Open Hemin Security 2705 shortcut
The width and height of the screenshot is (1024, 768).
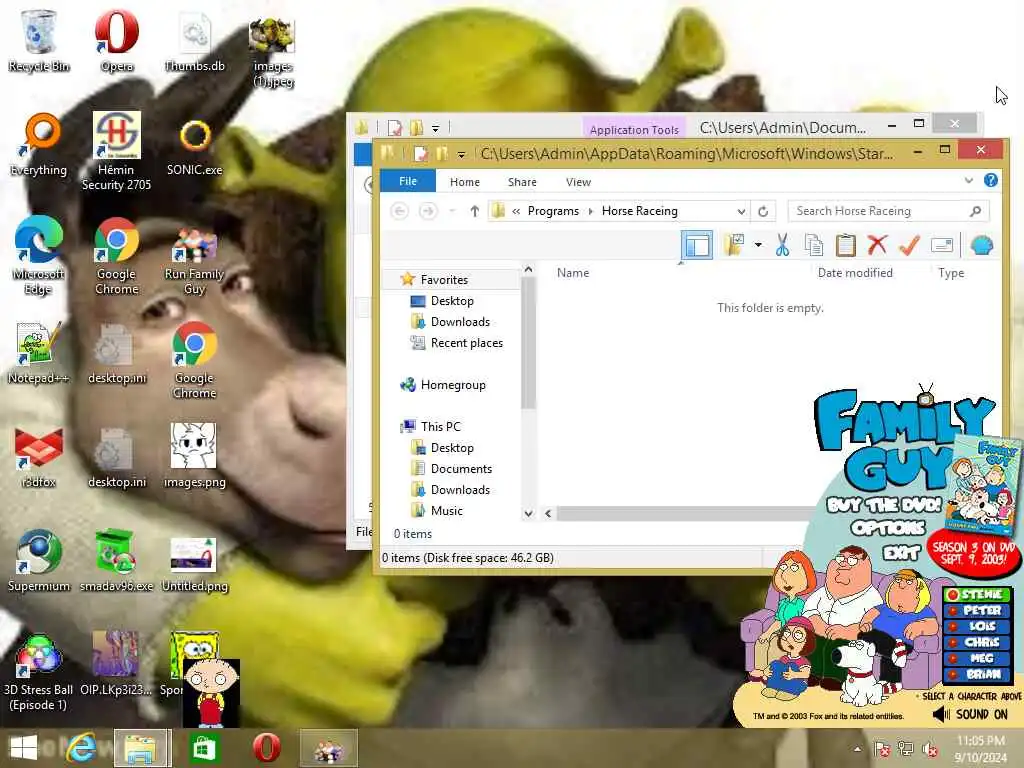(x=116, y=152)
